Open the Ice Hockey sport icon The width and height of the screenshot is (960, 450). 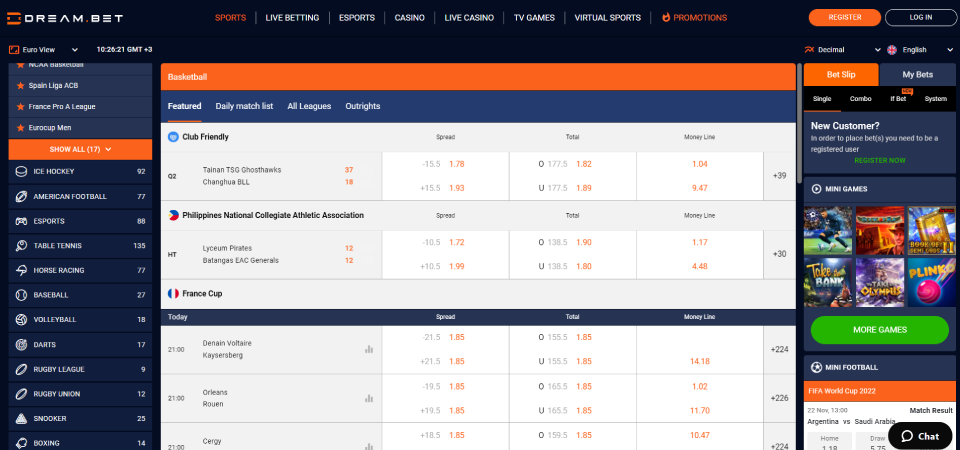(x=20, y=171)
